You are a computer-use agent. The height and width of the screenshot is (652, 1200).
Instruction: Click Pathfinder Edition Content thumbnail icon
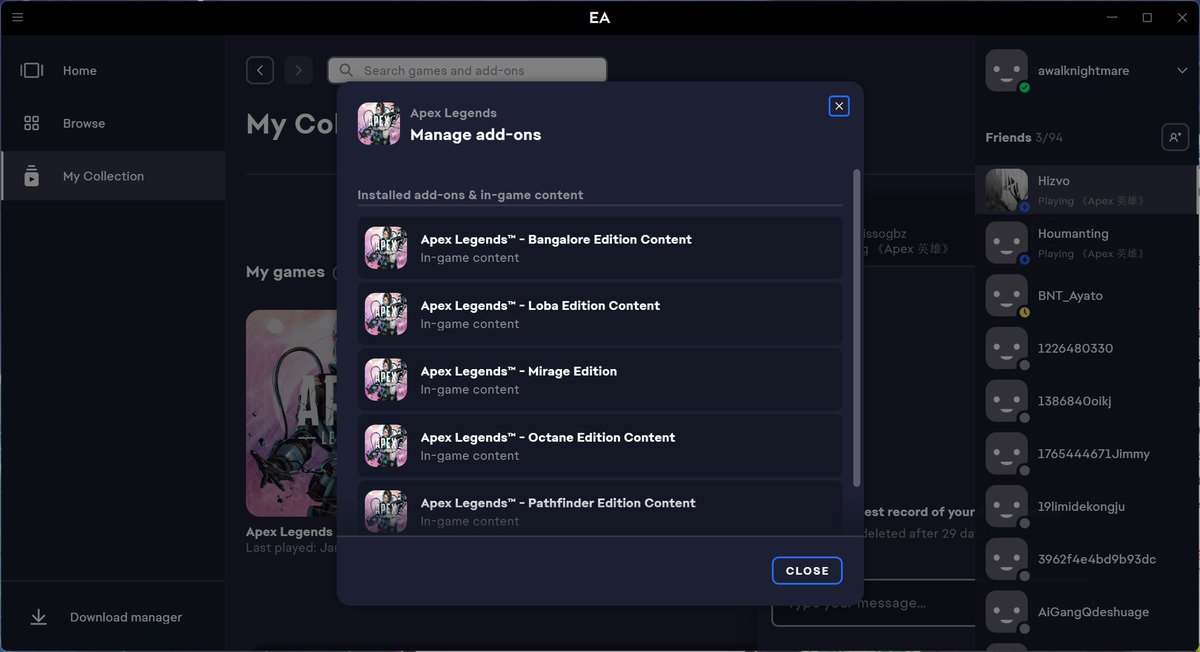coord(386,510)
